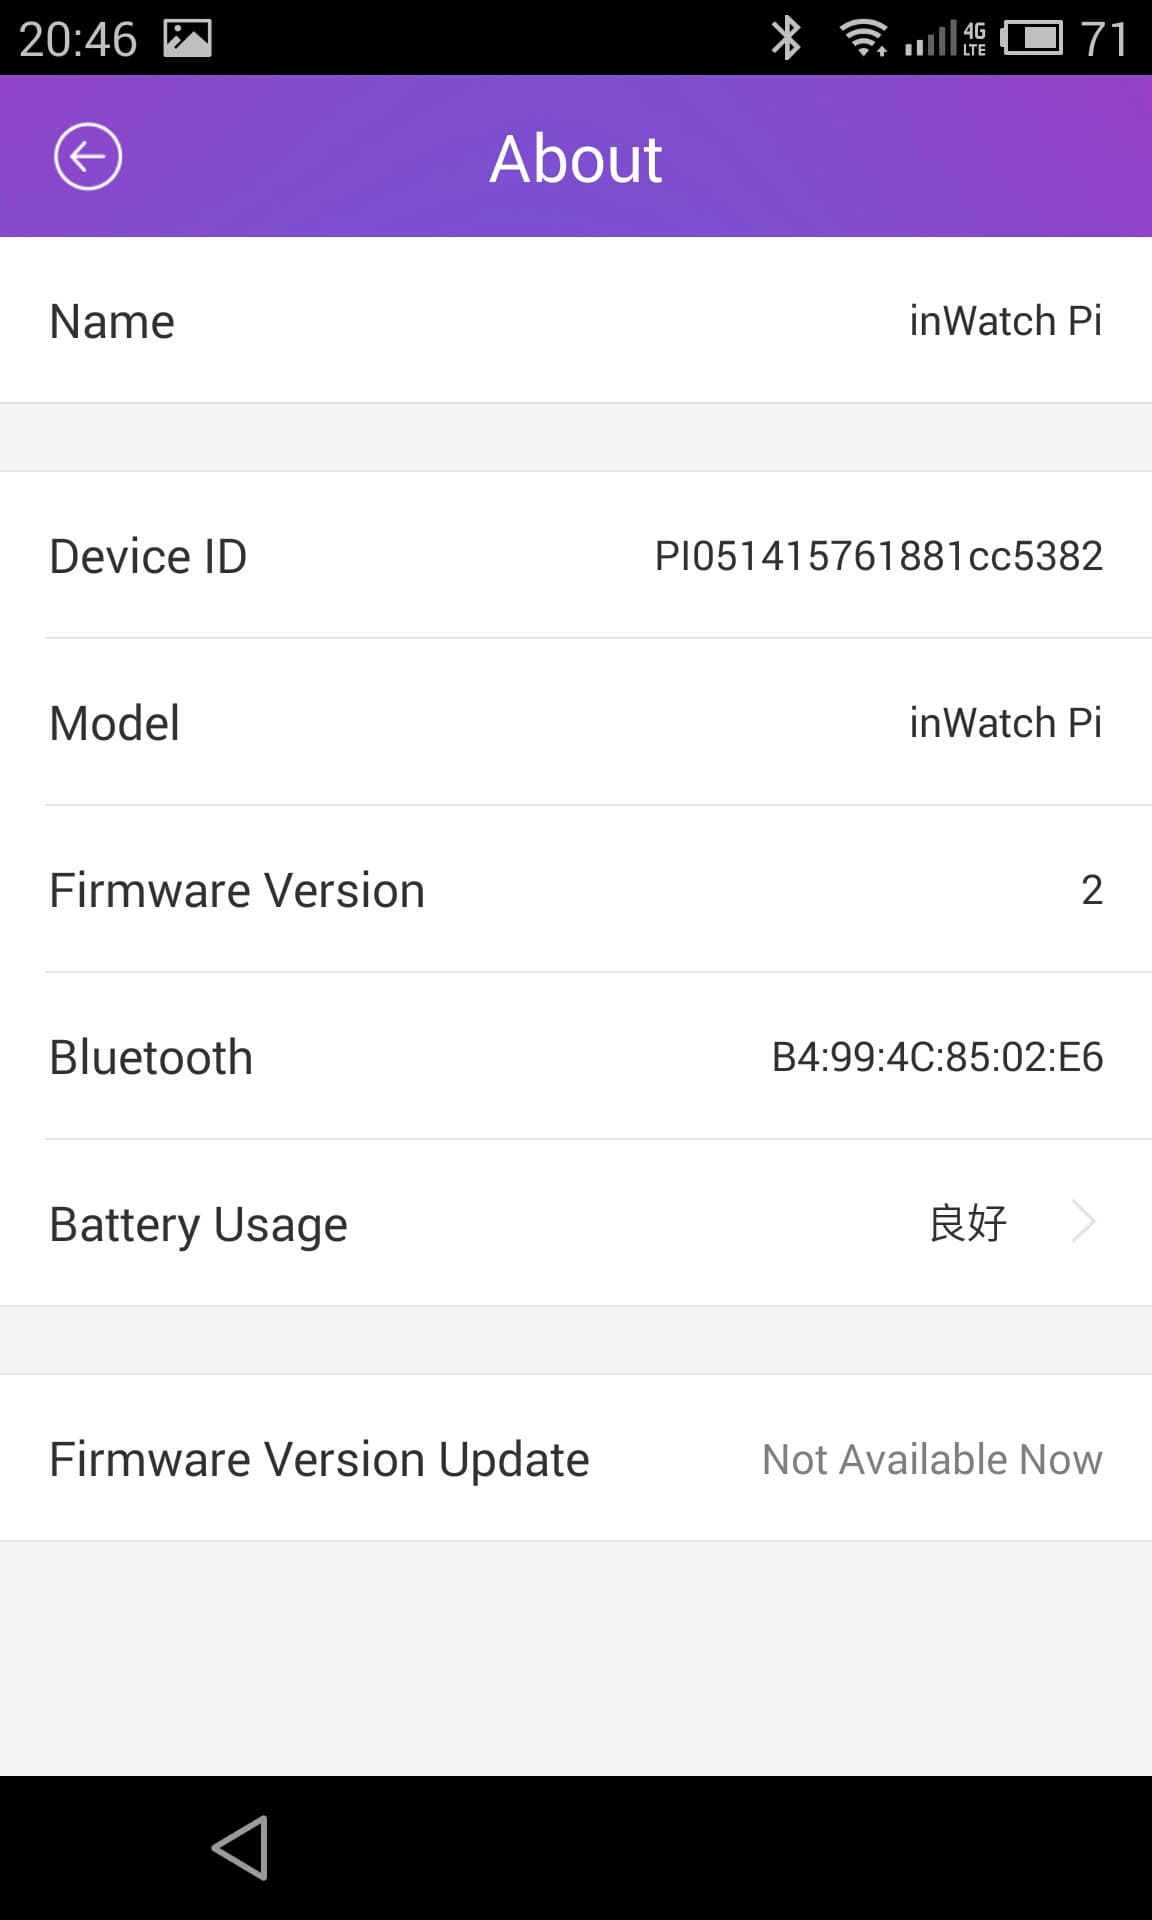Viewport: 1152px width, 1920px height.
Task: Expand Battery Usage chevron arrow
Action: click(x=1084, y=1221)
